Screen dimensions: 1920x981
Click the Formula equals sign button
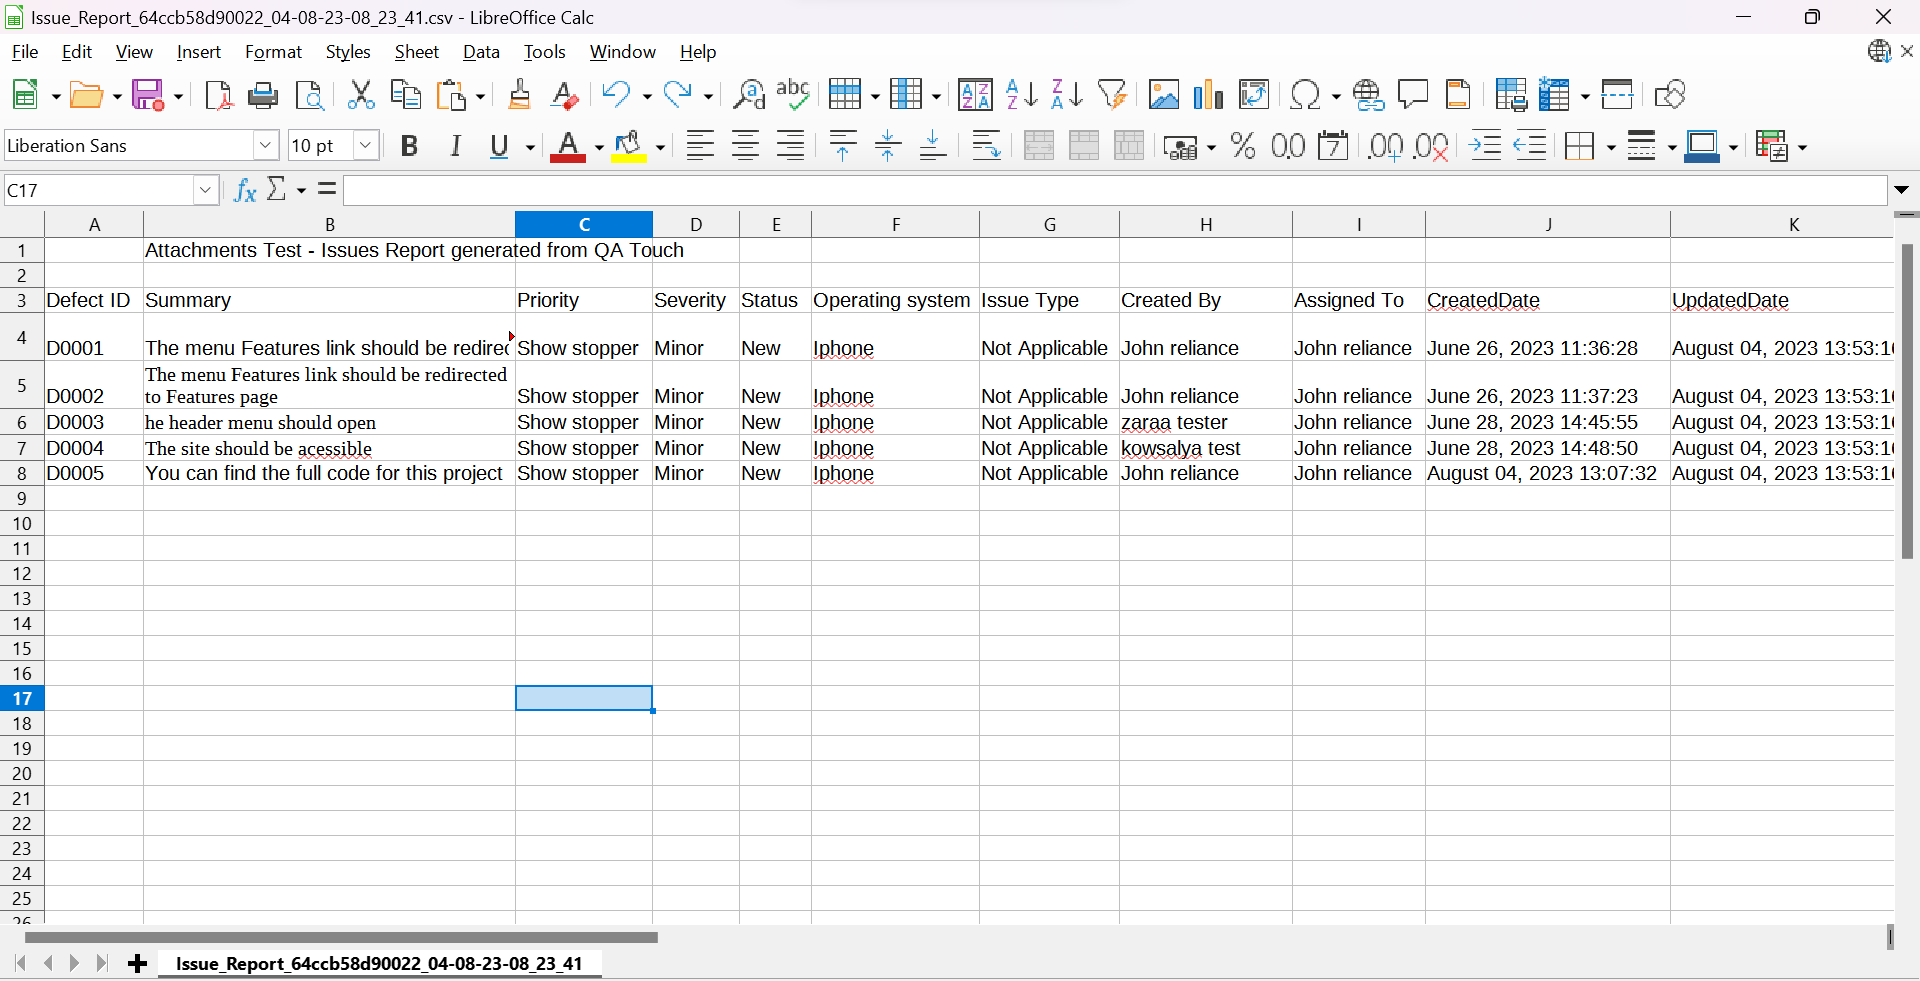[x=327, y=189]
